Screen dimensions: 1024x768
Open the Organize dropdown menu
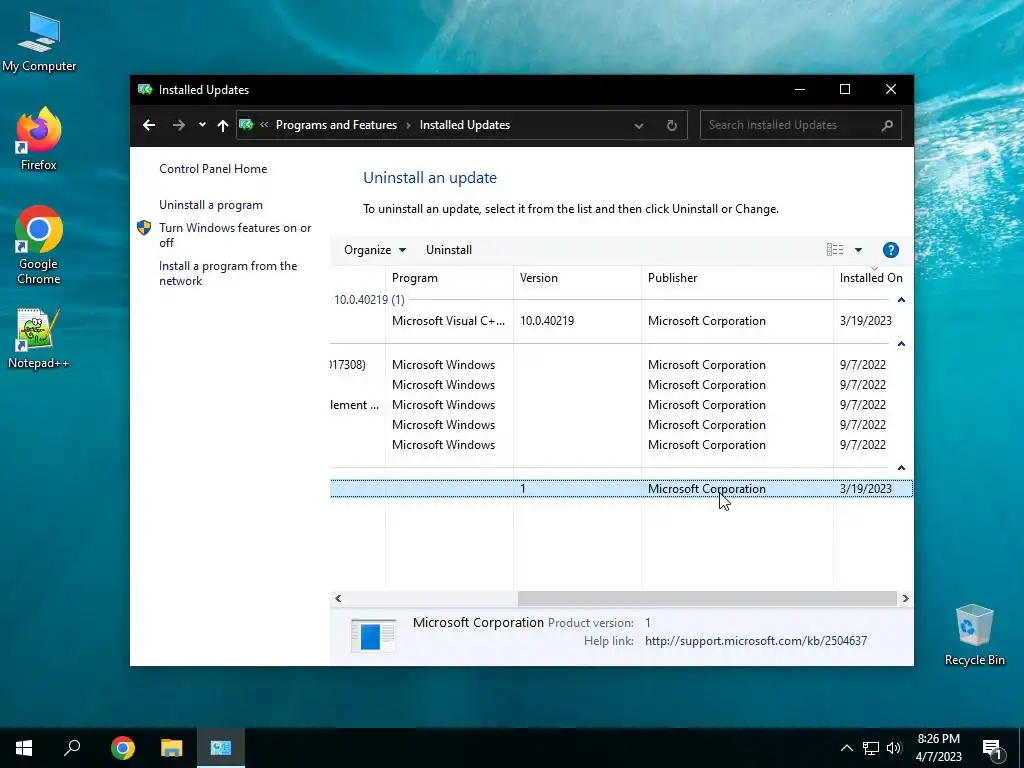(x=375, y=250)
